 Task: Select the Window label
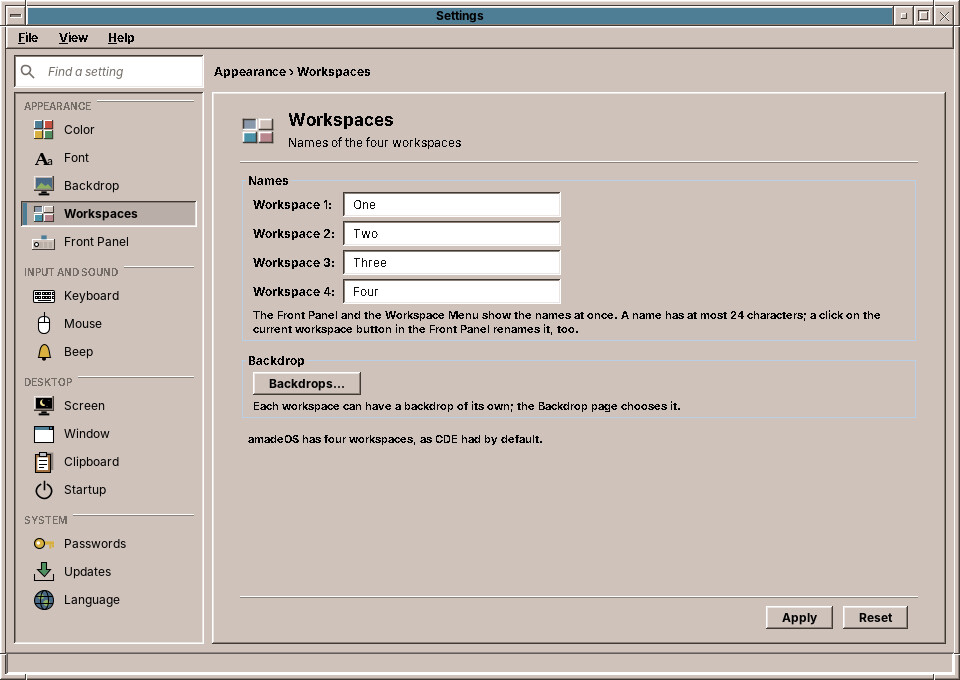pos(86,434)
